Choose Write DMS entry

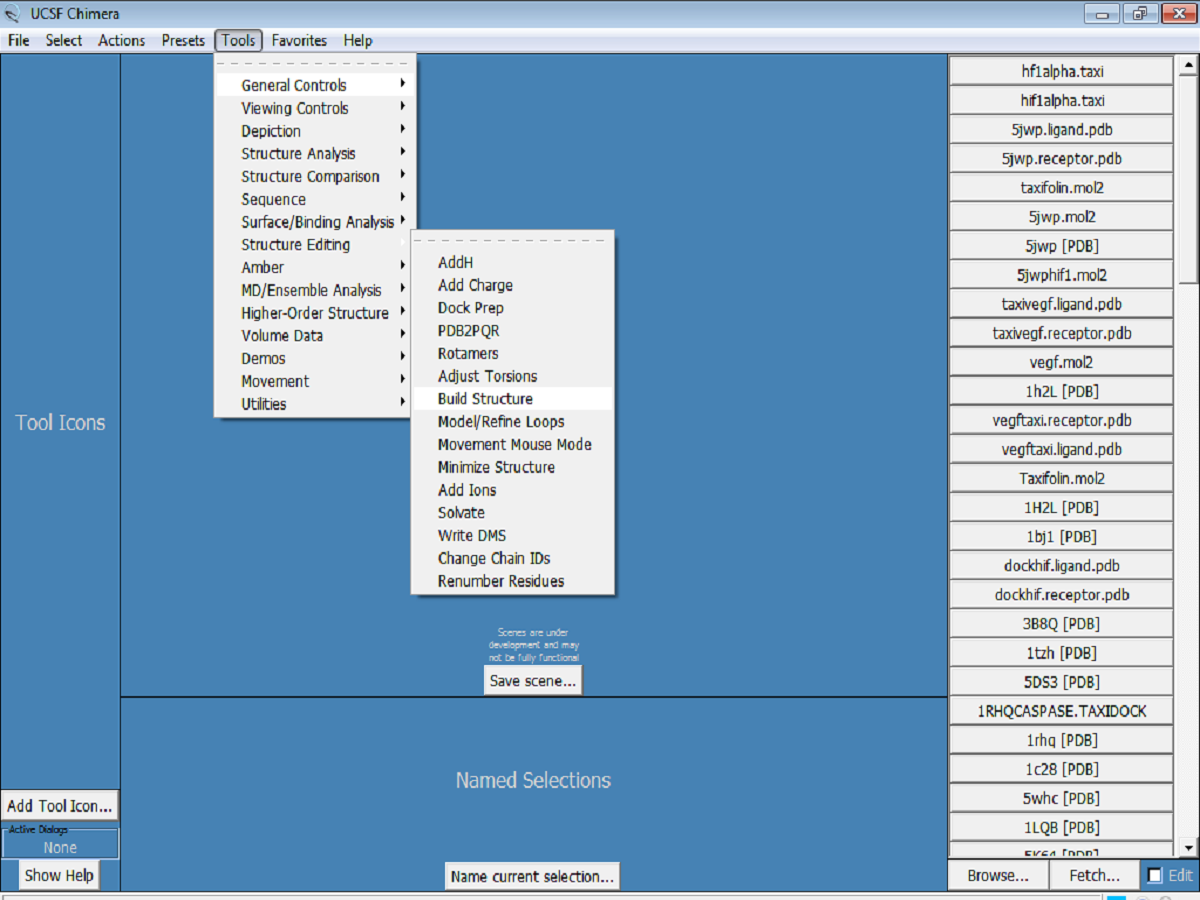tap(513, 535)
